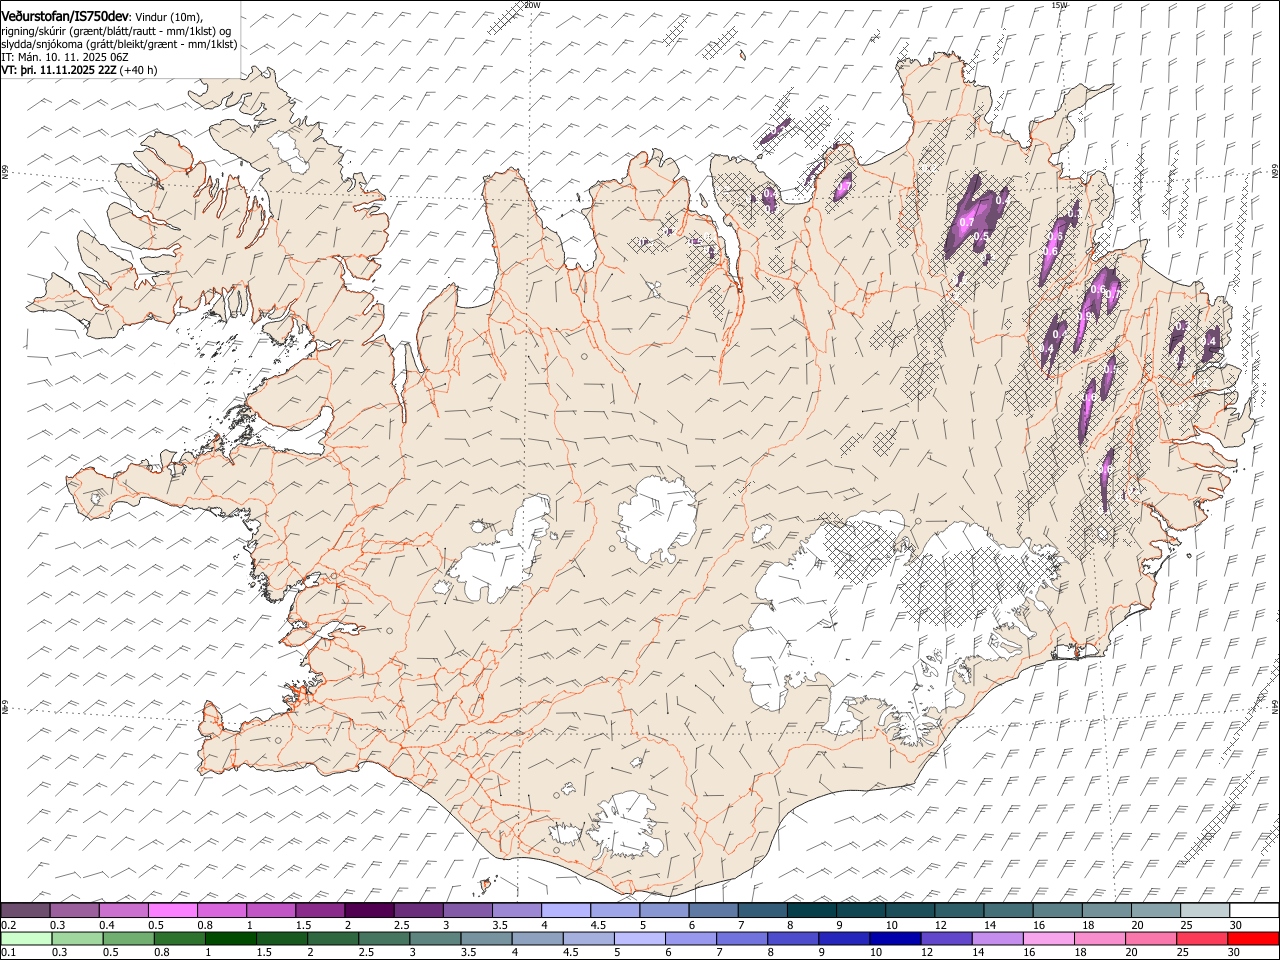Image resolution: width=1280 pixels, height=960 pixels.
Task: Pick the violet 12 swatch in lower scale
Action: [x=946, y=938]
